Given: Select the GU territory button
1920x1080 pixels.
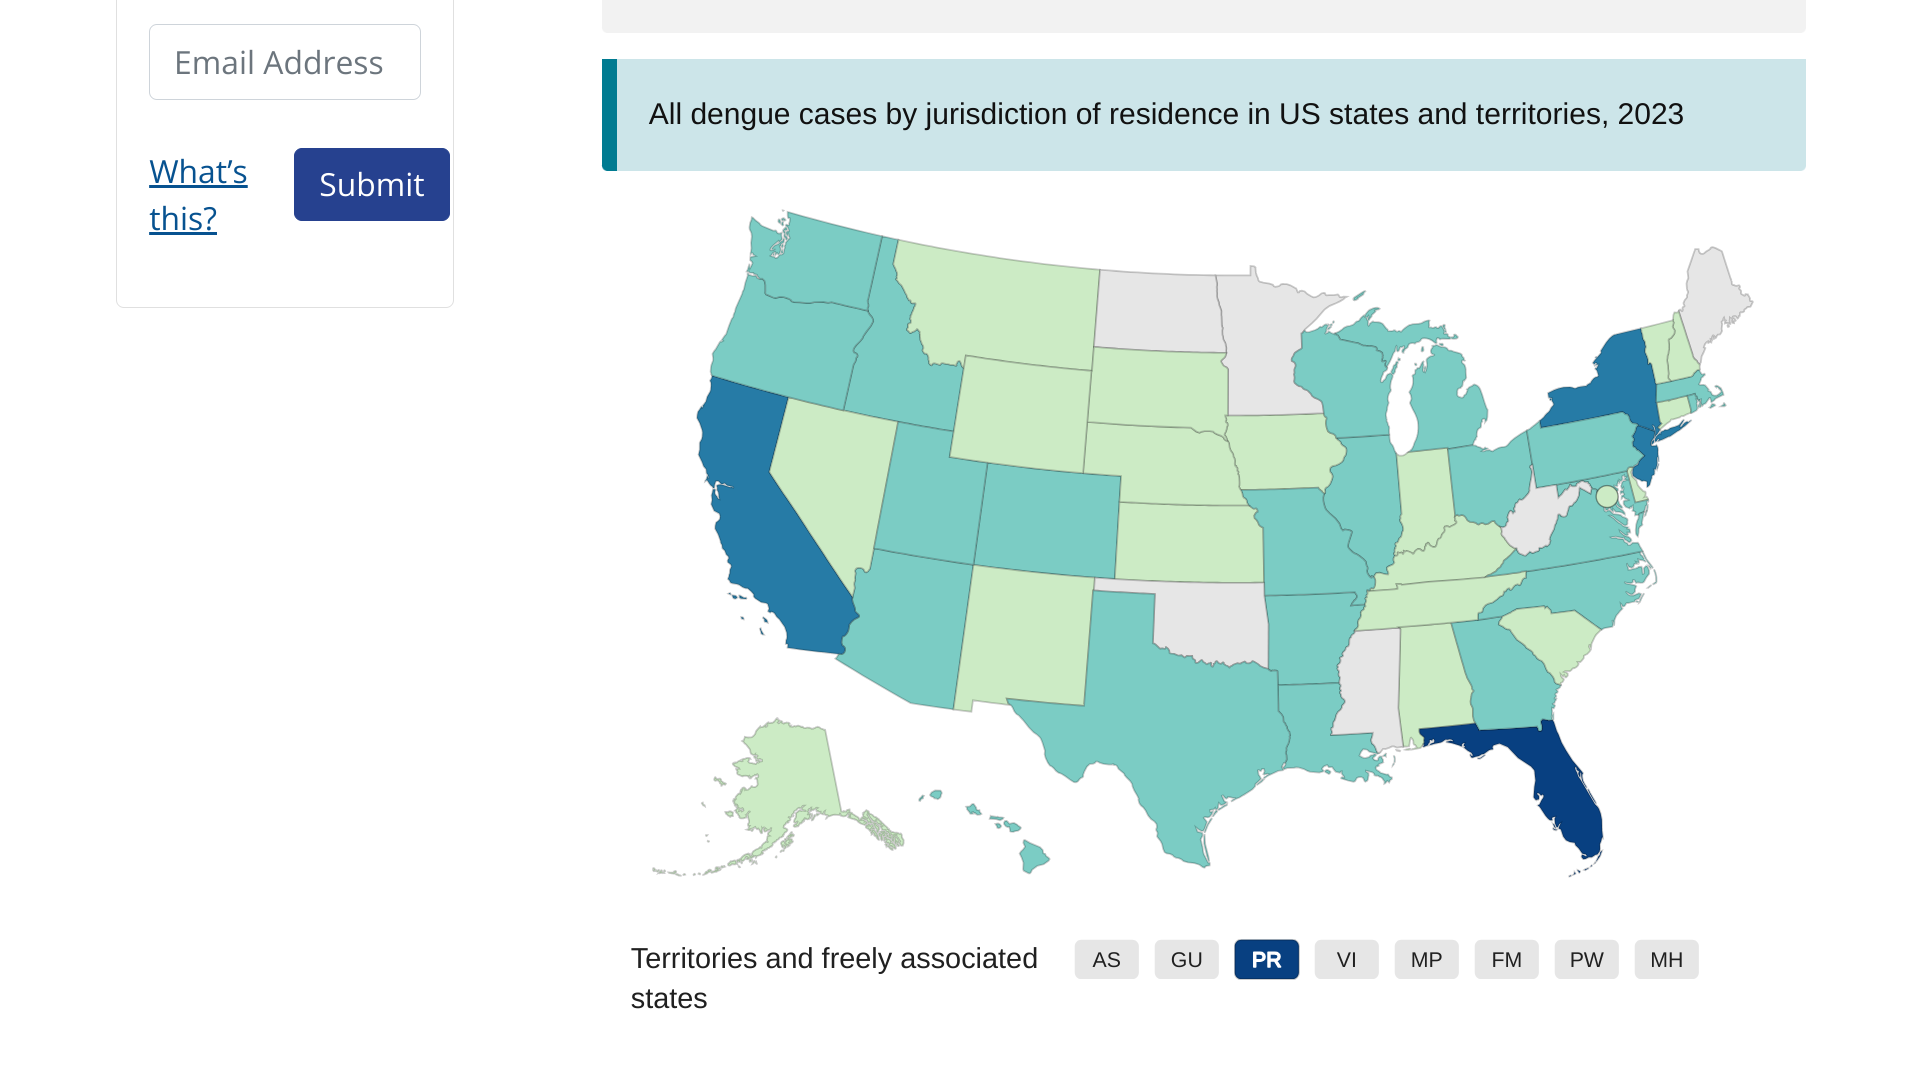Looking at the screenshot, I should tap(1186, 960).
